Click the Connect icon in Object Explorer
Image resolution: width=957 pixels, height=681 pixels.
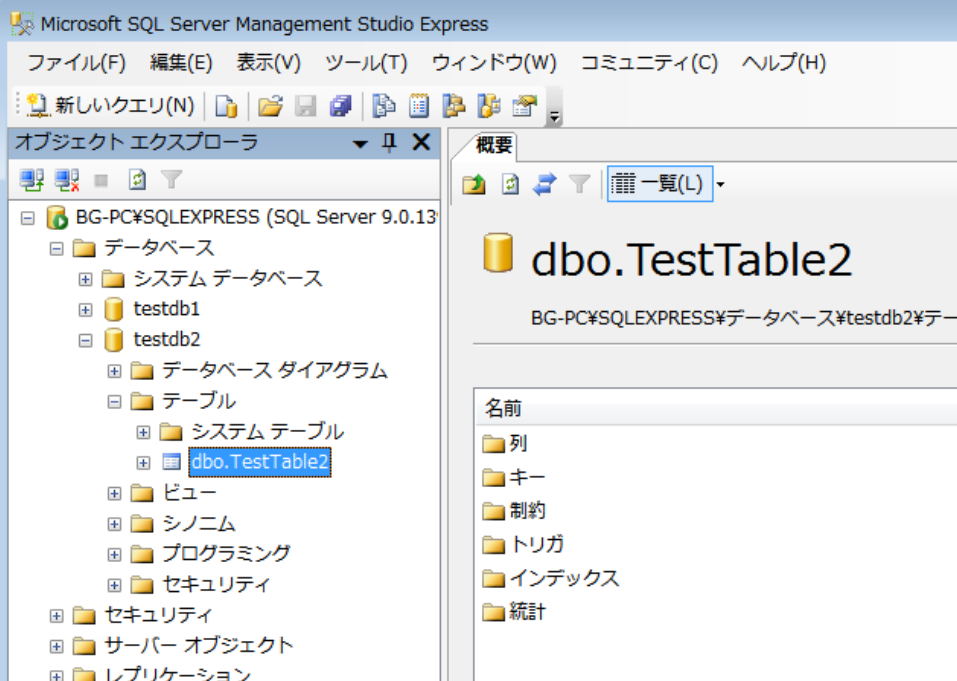tap(32, 180)
